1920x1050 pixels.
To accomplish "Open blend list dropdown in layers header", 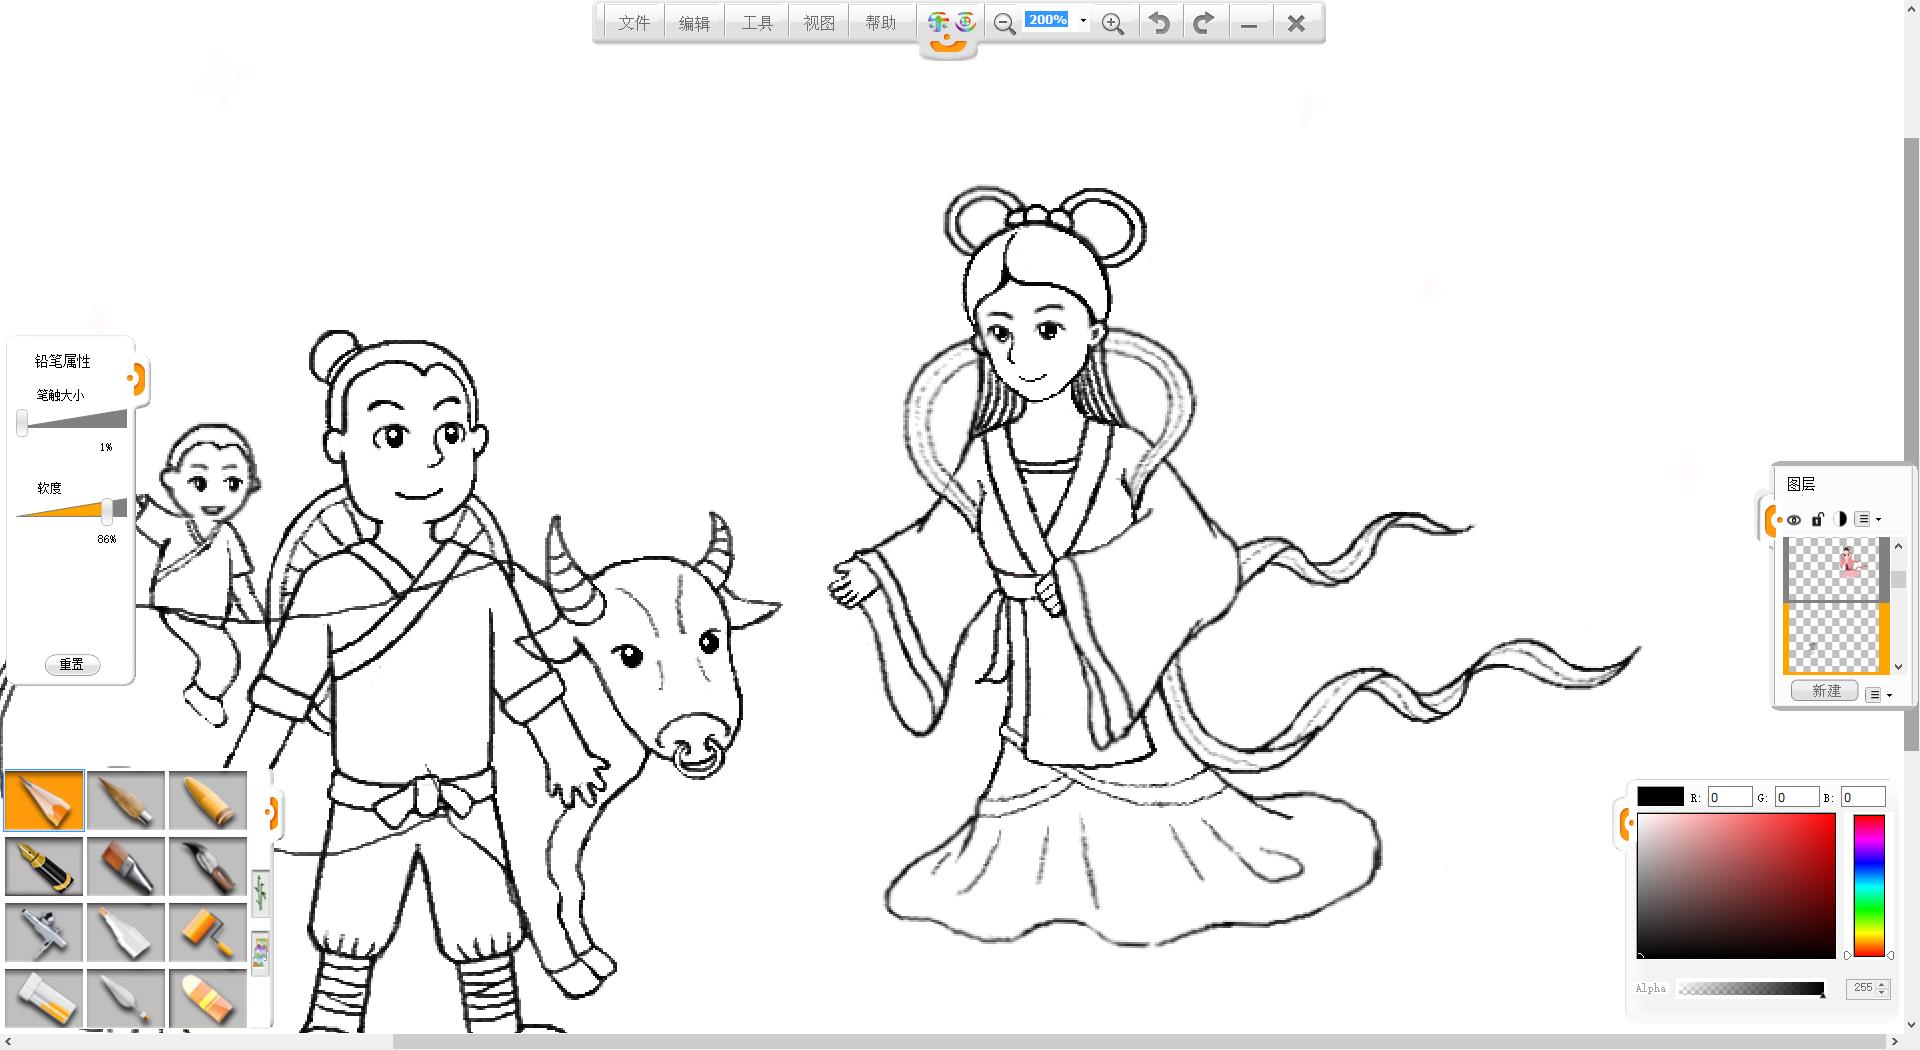I will (1867, 519).
